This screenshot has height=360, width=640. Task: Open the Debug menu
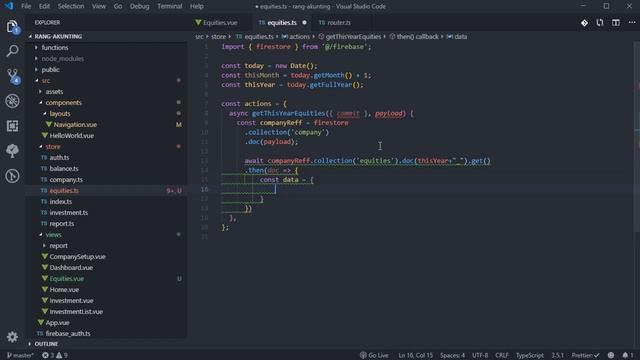click(x=139, y=6)
